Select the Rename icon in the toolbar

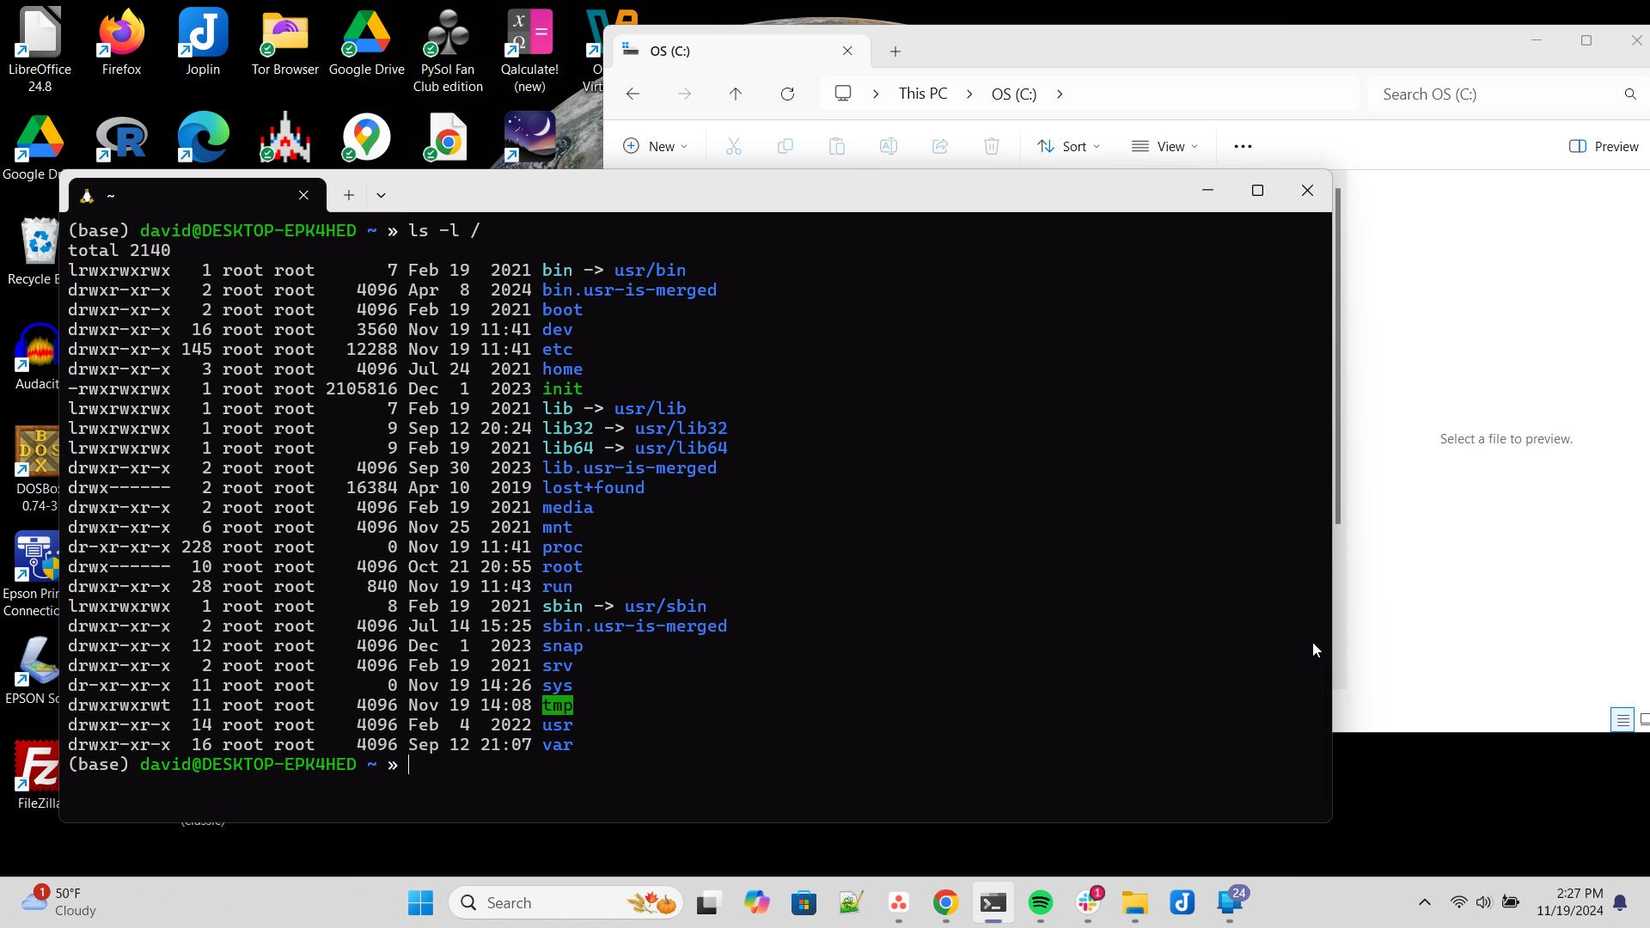pyautogui.click(x=888, y=146)
